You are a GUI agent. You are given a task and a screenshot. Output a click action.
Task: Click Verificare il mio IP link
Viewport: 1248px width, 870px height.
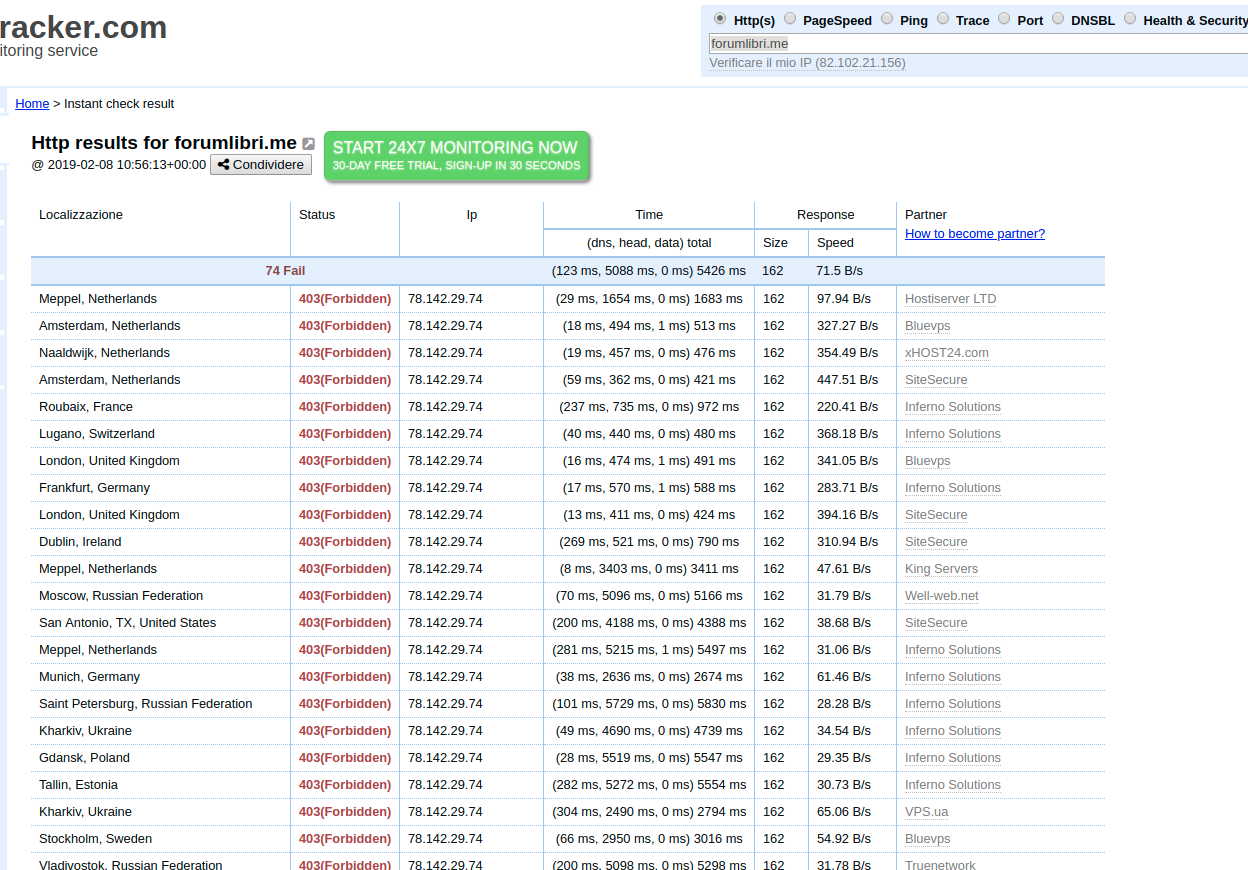[x=807, y=63]
